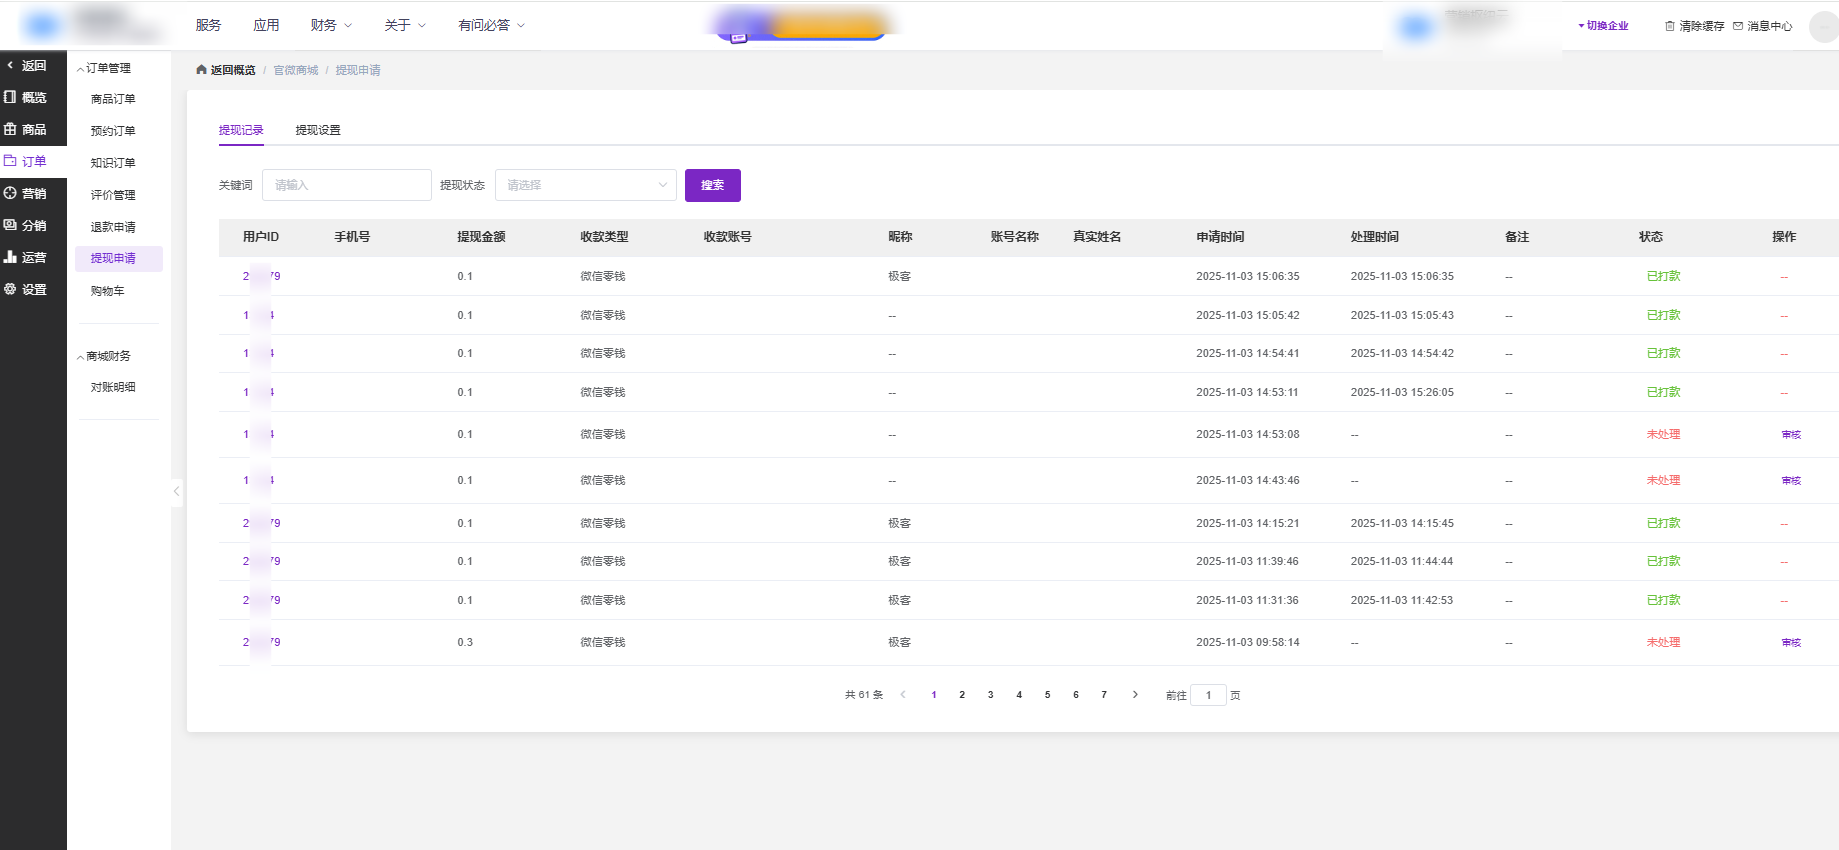Image resolution: width=1839 pixels, height=850 pixels.
Task: Open 消息中心 envelope icon
Action: (1738, 26)
